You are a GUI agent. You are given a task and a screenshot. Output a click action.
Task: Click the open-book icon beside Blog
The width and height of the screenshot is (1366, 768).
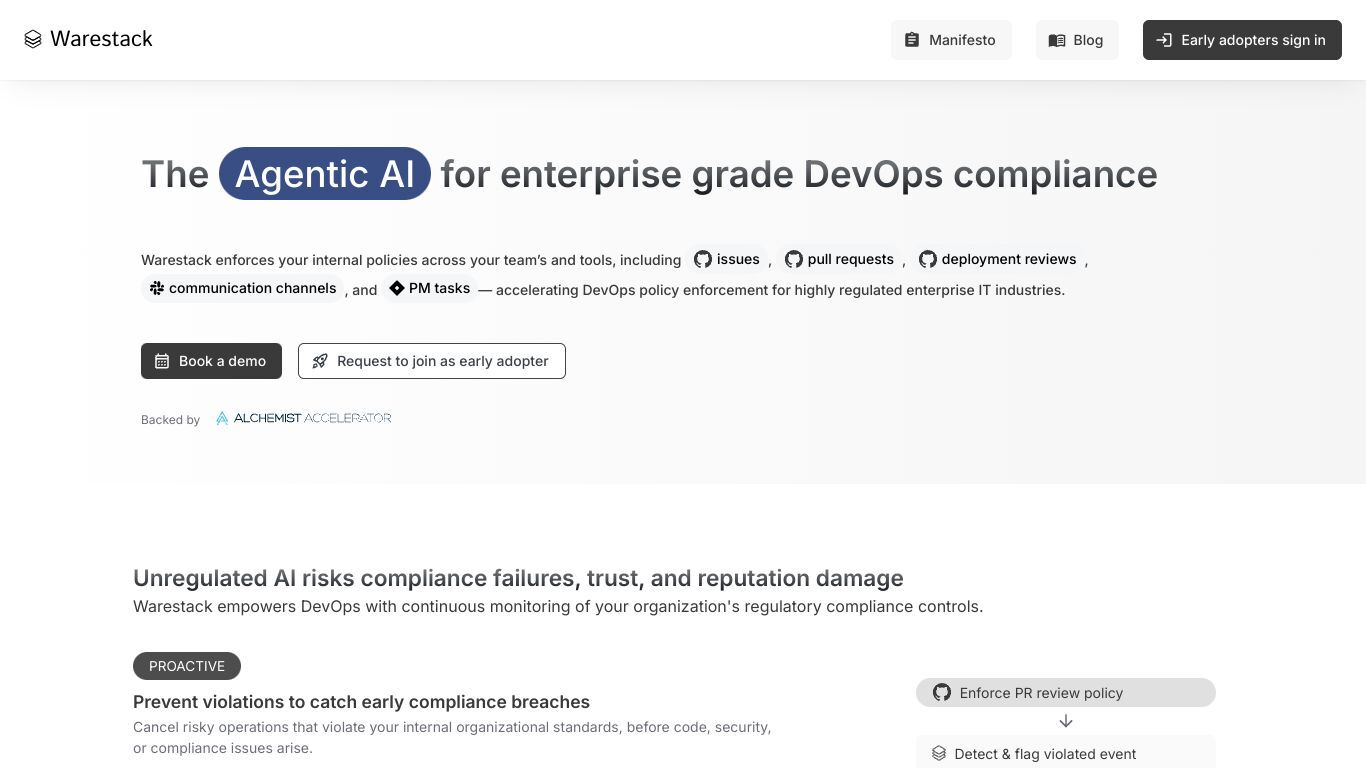pyautogui.click(x=1057, y=40)
